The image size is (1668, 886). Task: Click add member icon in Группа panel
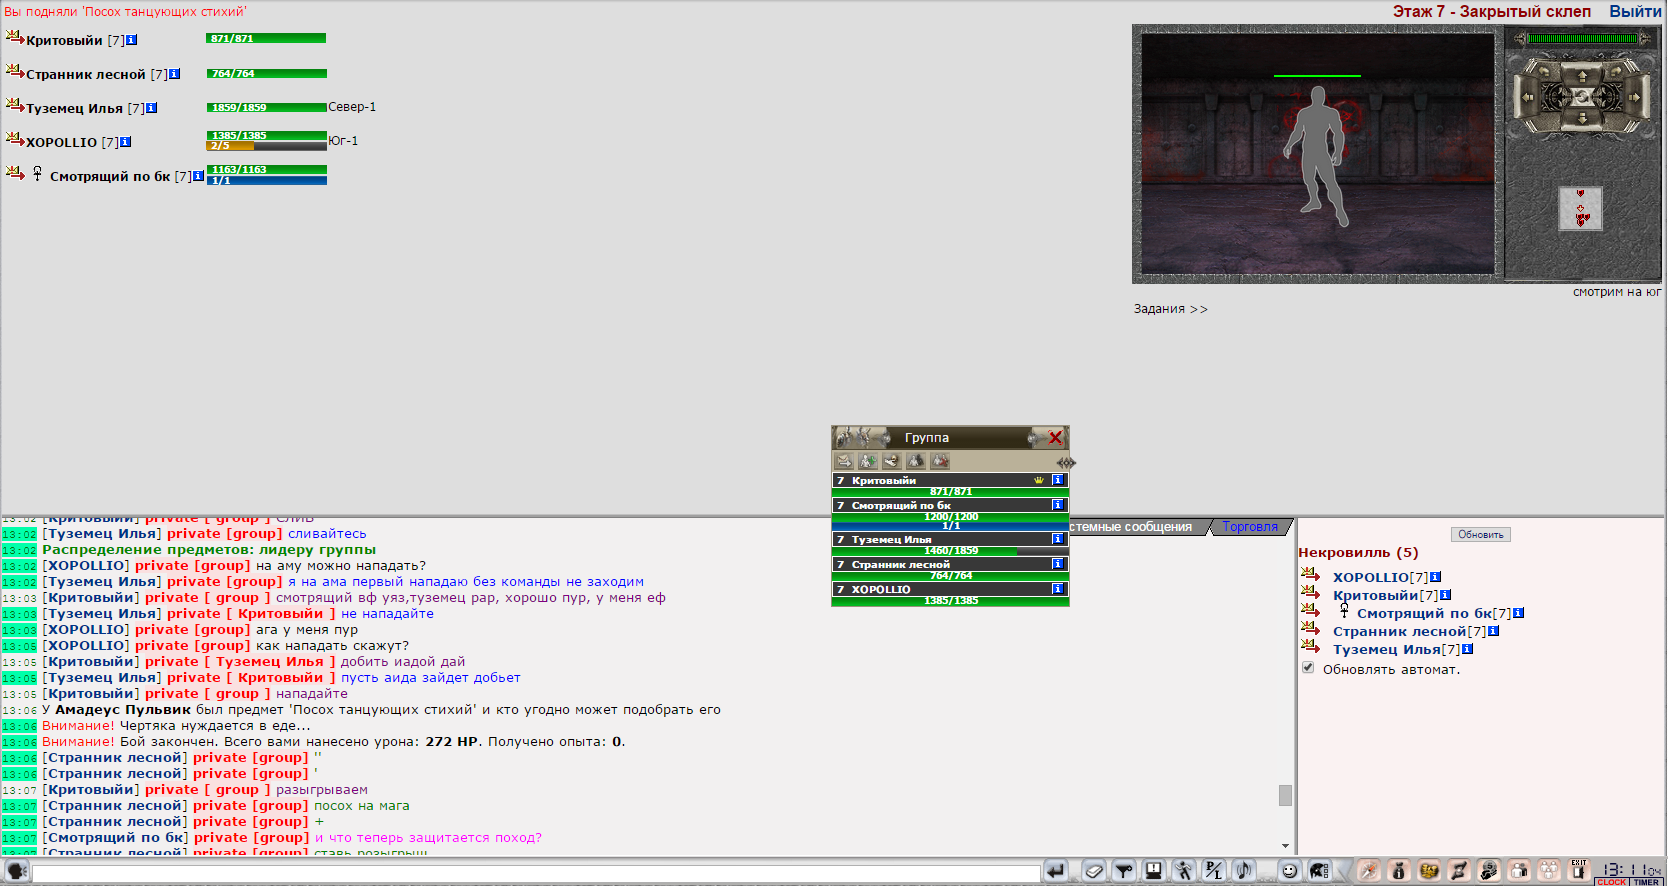(x=868, y=461)
